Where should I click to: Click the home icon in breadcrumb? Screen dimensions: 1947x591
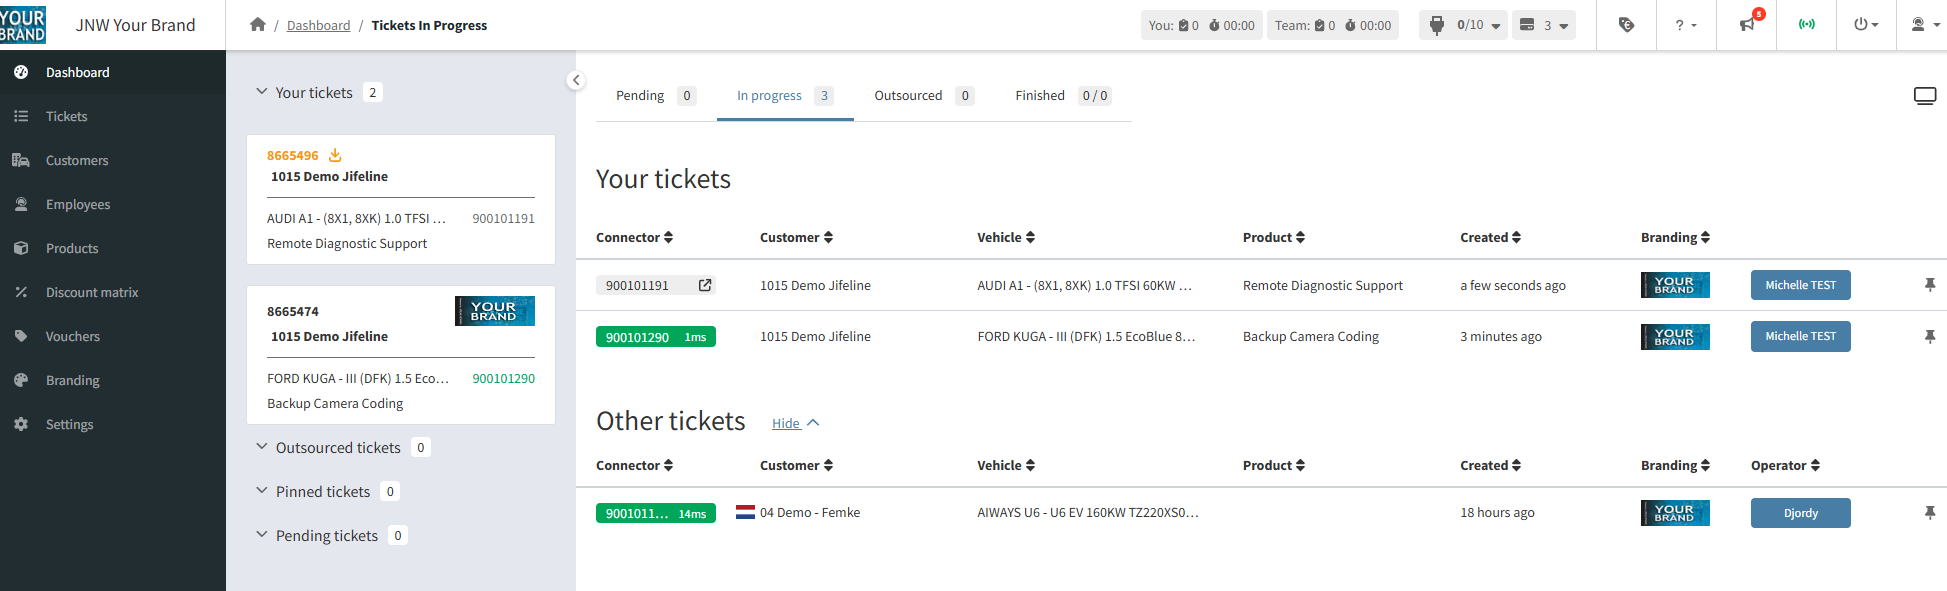pos(258,25)
